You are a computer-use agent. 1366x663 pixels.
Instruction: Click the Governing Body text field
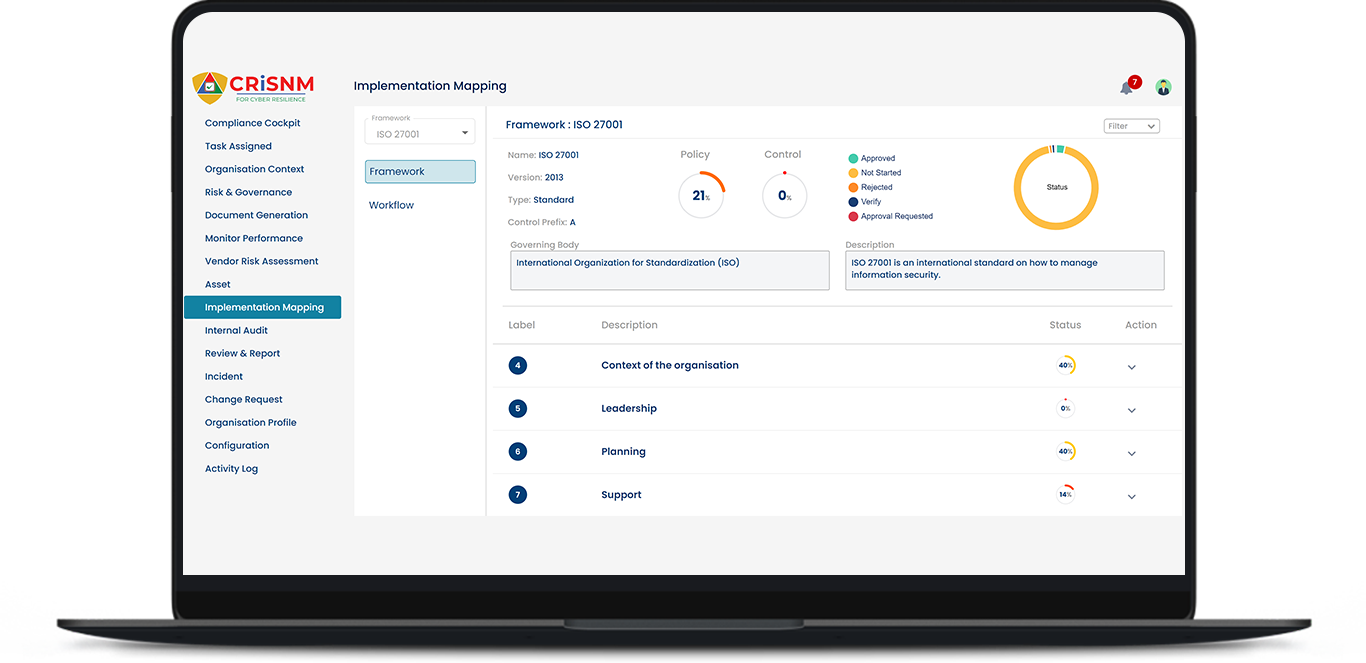[x=669, y=270]
